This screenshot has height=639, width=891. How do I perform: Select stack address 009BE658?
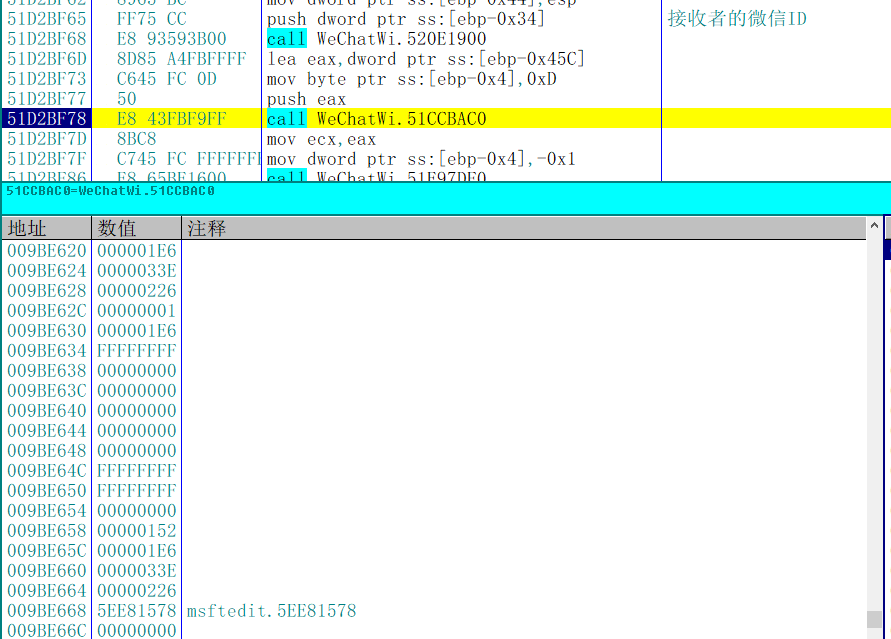(47, 531)
